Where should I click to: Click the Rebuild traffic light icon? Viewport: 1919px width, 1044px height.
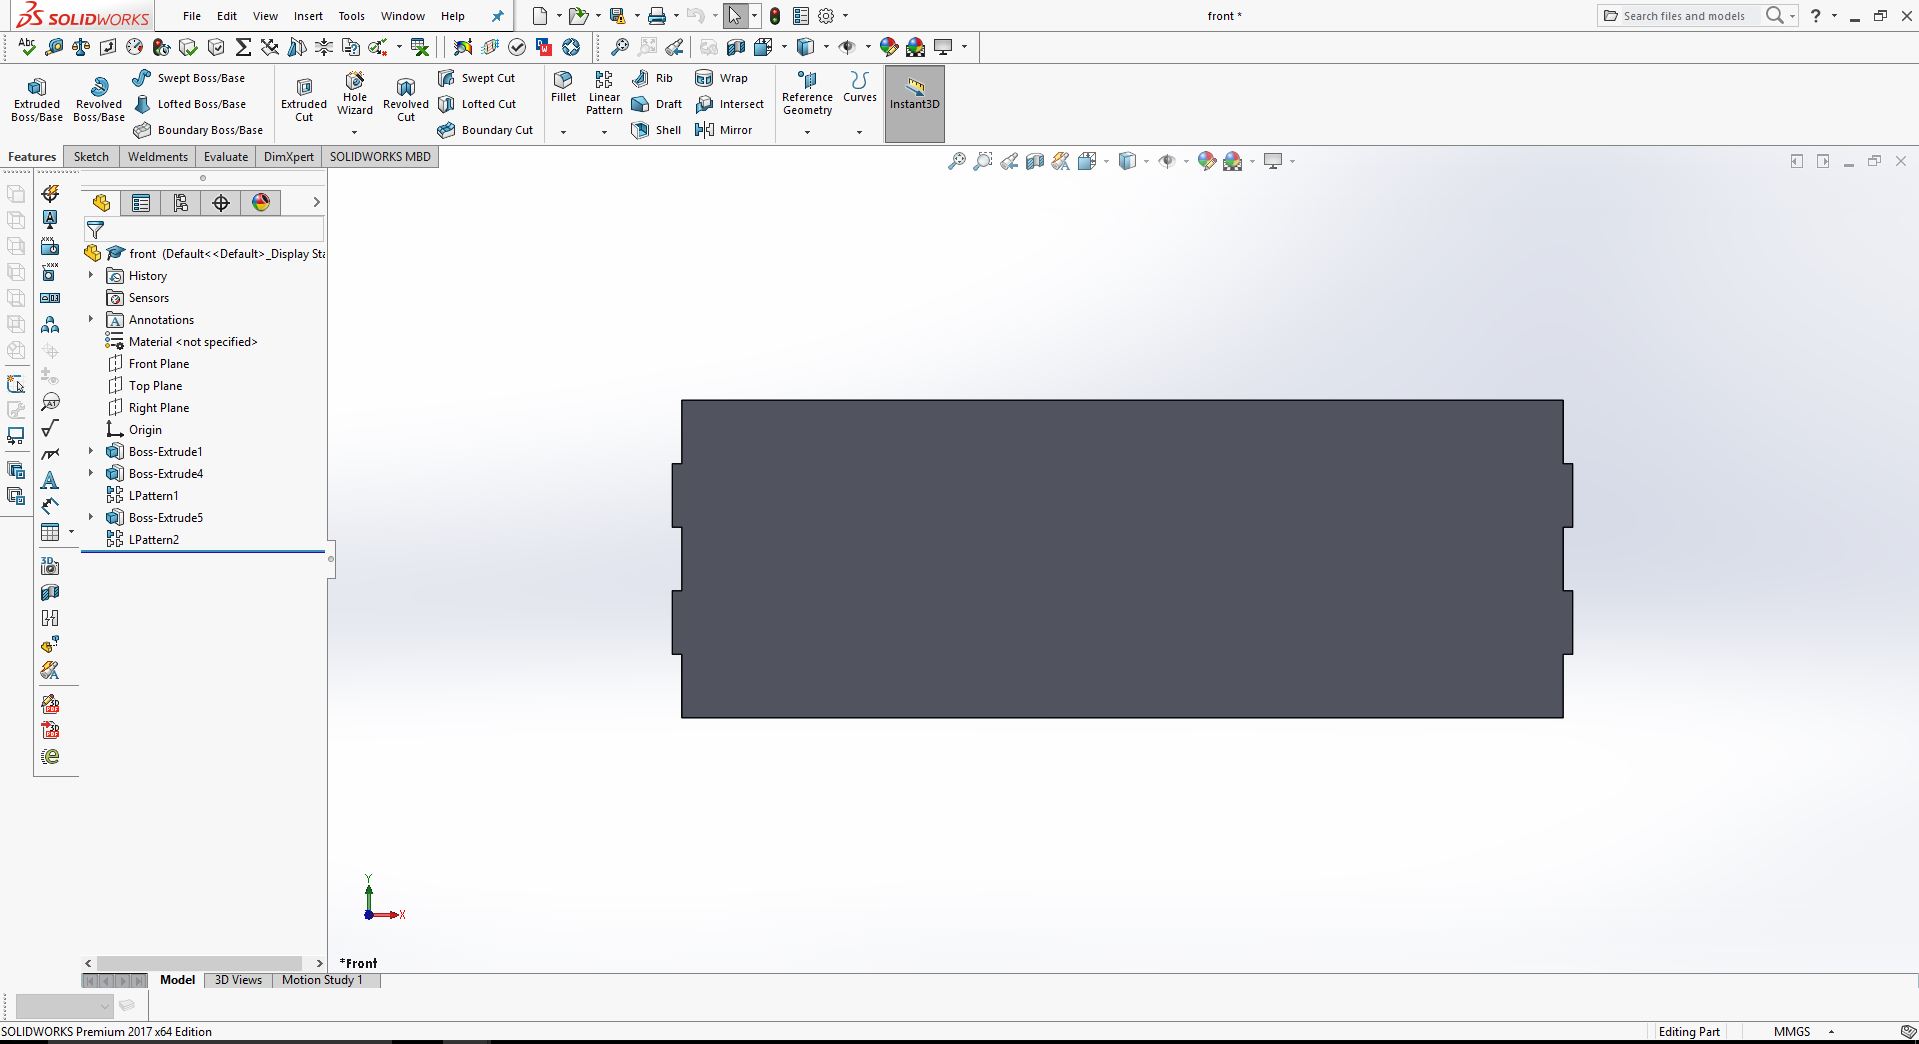pyautogui.click(x=775, y=16)
